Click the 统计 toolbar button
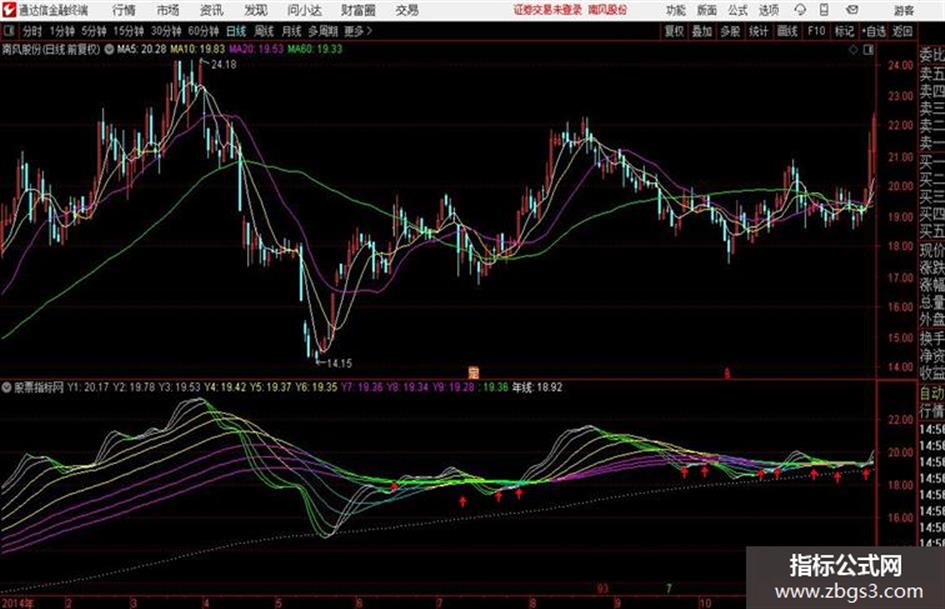The image size is (945, 609). pyautogui.click(x=758, y=31)
